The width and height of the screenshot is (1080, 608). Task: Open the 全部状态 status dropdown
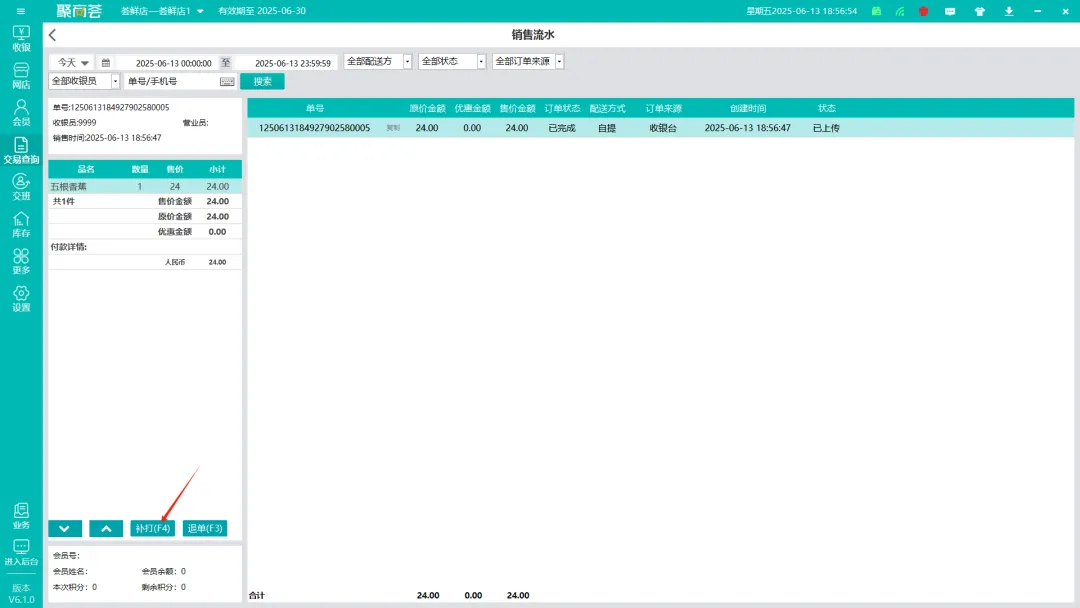click(x=452, y=61)
